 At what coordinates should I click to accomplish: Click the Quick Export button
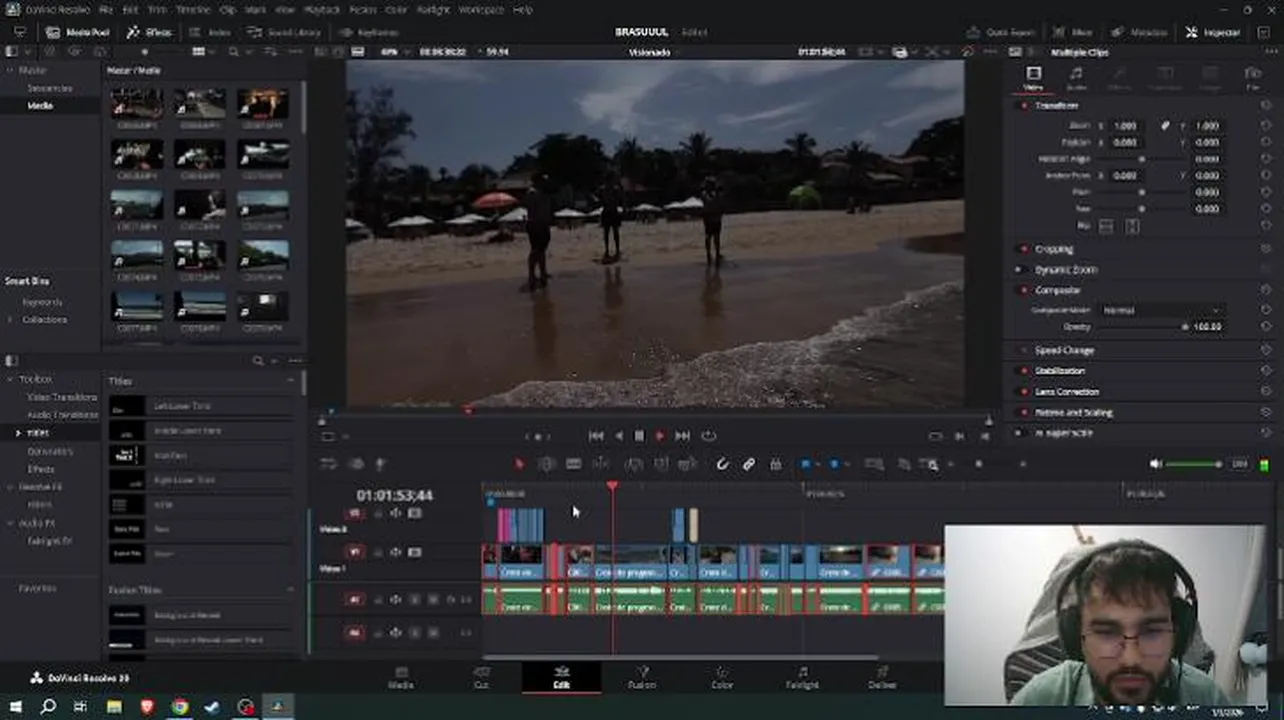(1001, 32)
